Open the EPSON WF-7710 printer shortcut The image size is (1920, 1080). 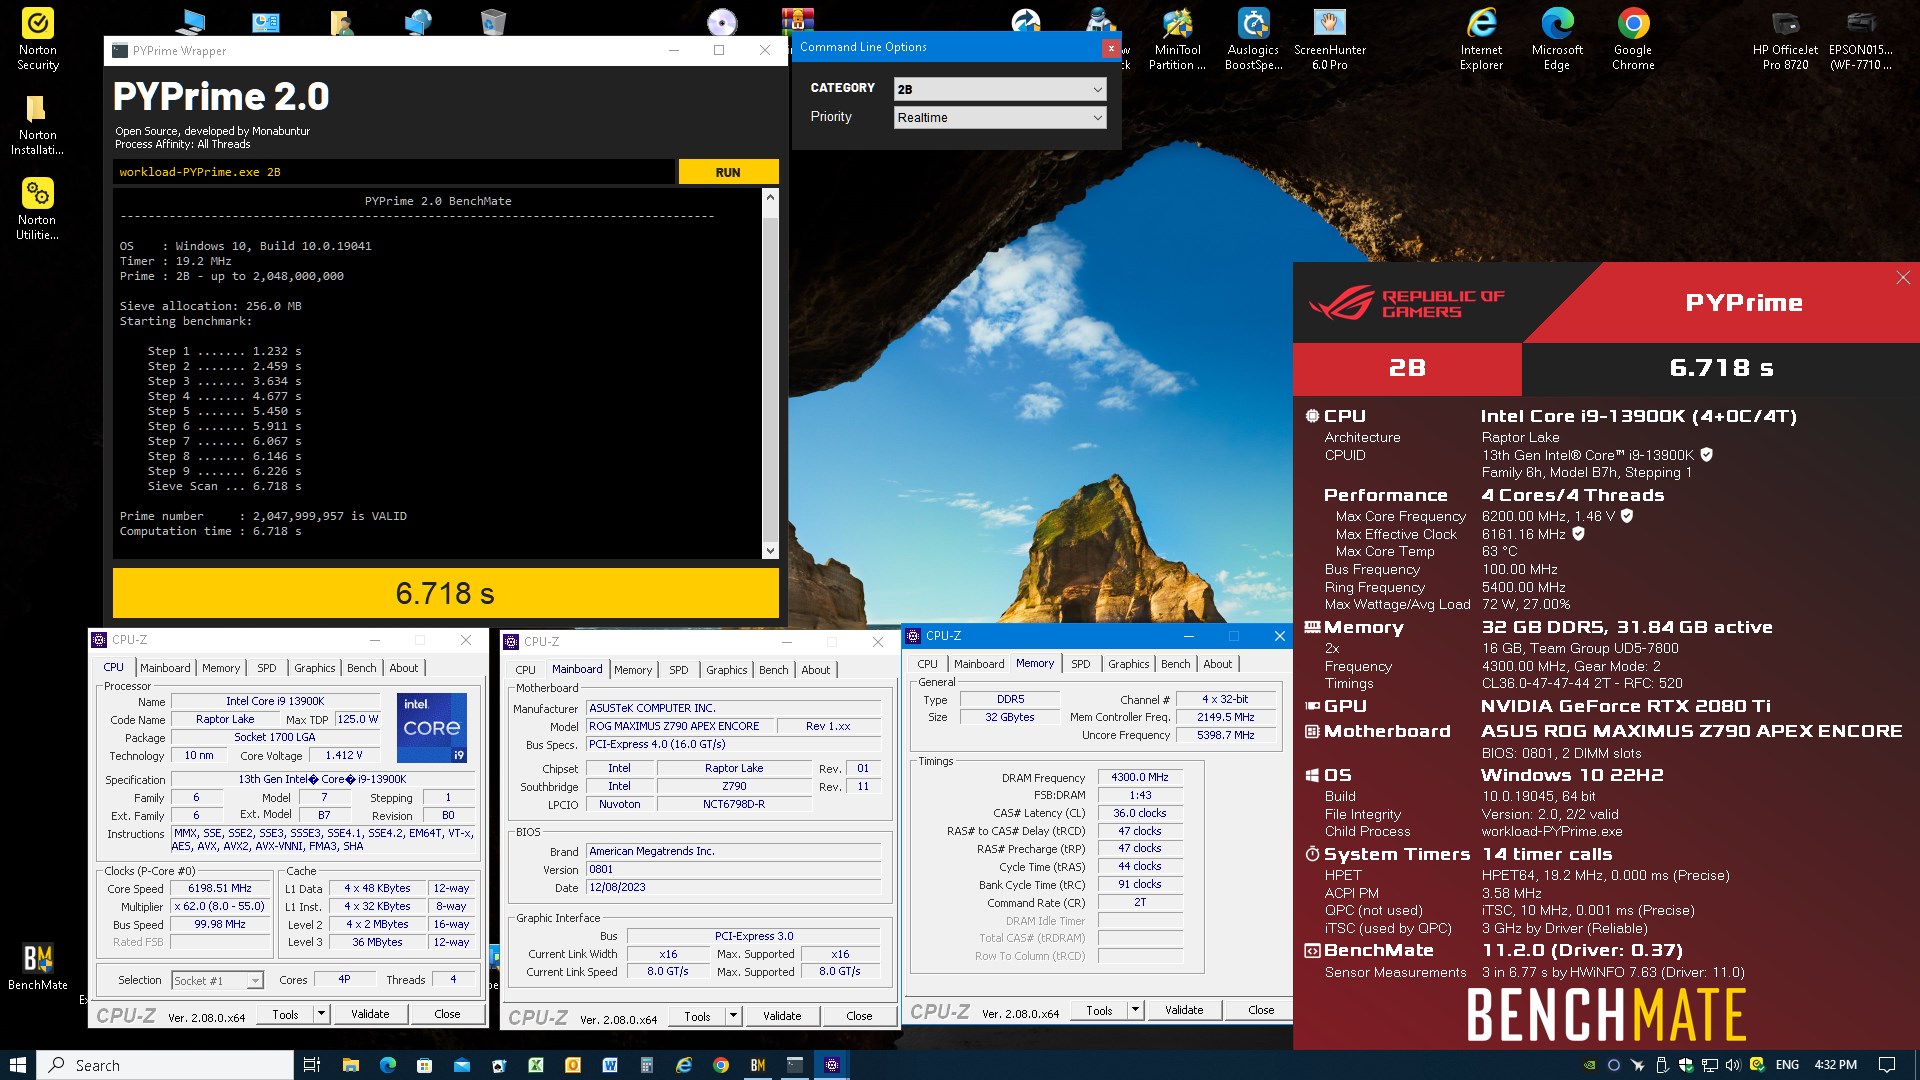coord(1861,40)
